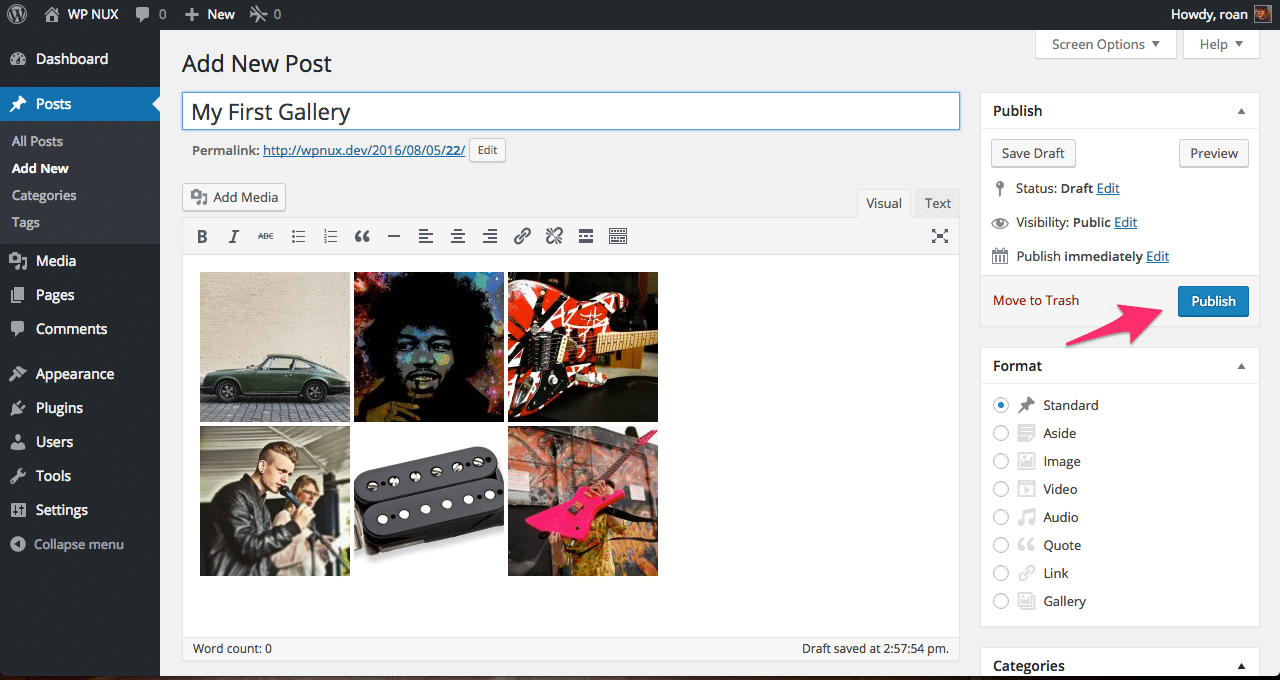The width and height of the screenshot is (1280, 680).
Task: Select the Link post format
Action: (x=1001, y=573)
